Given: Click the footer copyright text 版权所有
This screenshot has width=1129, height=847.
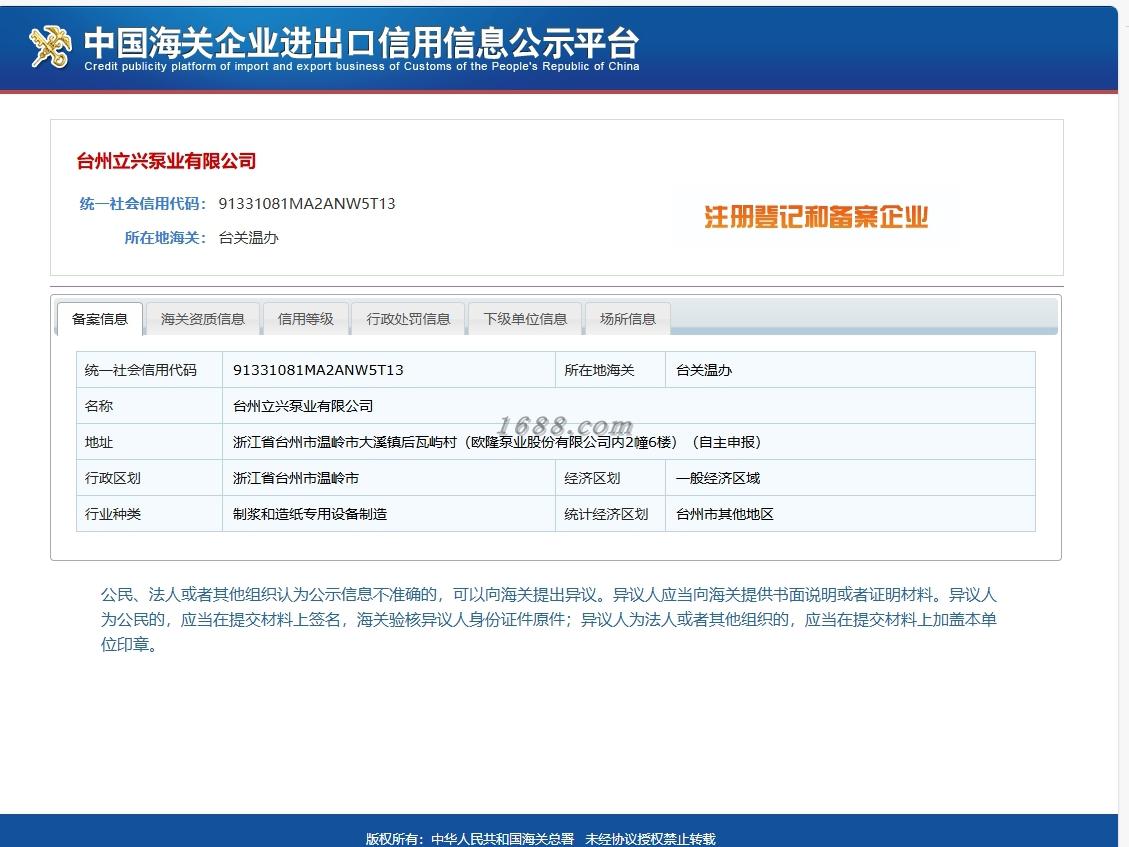Looking at the screenshot, I should point(541,839).
